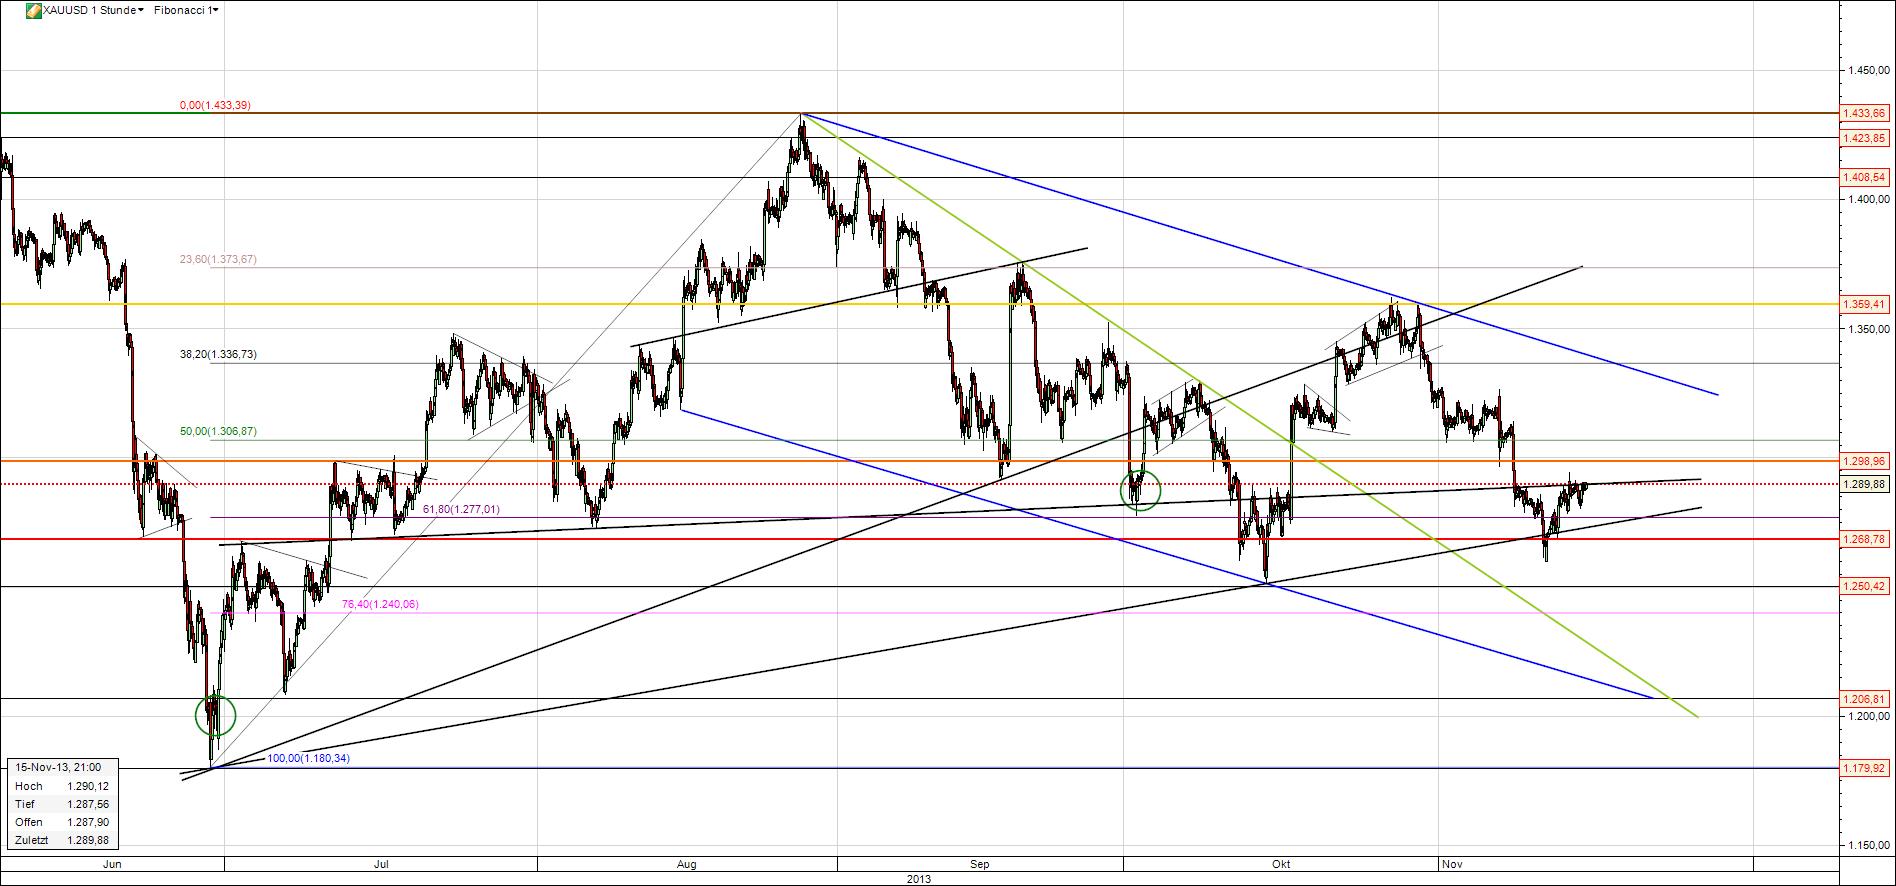This screenshot has height=886, width=1896.
Task: Click the 1.206,81 price axis label
Action: [x=1865, y=699]
